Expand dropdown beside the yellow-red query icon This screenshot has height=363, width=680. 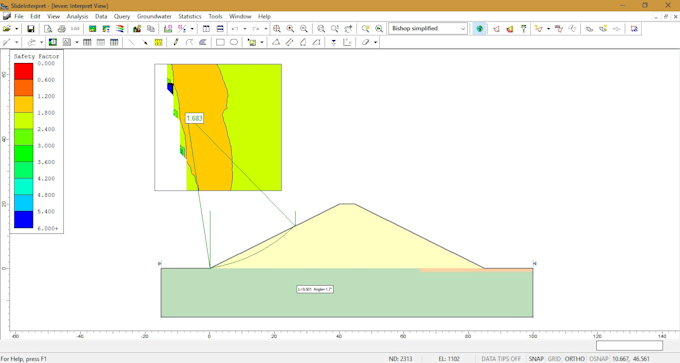click(548, 29)
